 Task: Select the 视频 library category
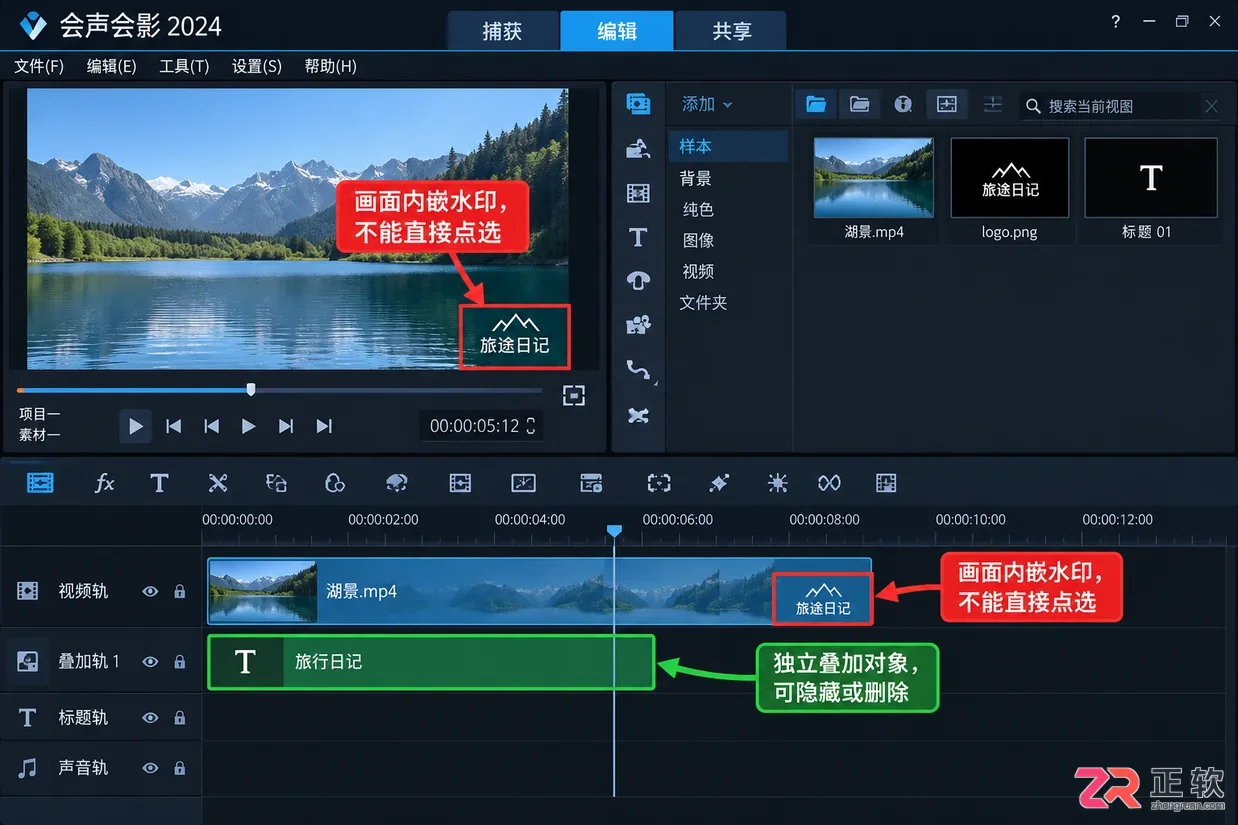coord(698,271)
